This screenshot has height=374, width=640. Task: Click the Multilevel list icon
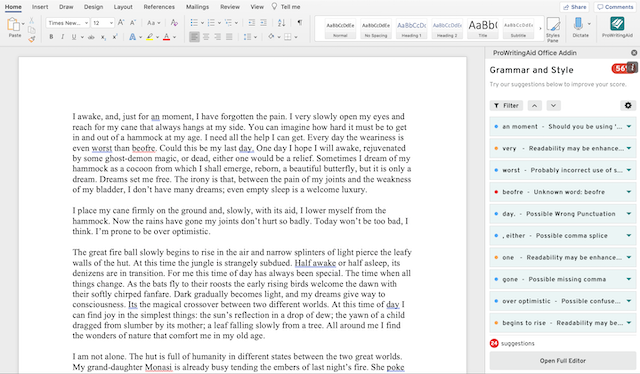point(228,23)
